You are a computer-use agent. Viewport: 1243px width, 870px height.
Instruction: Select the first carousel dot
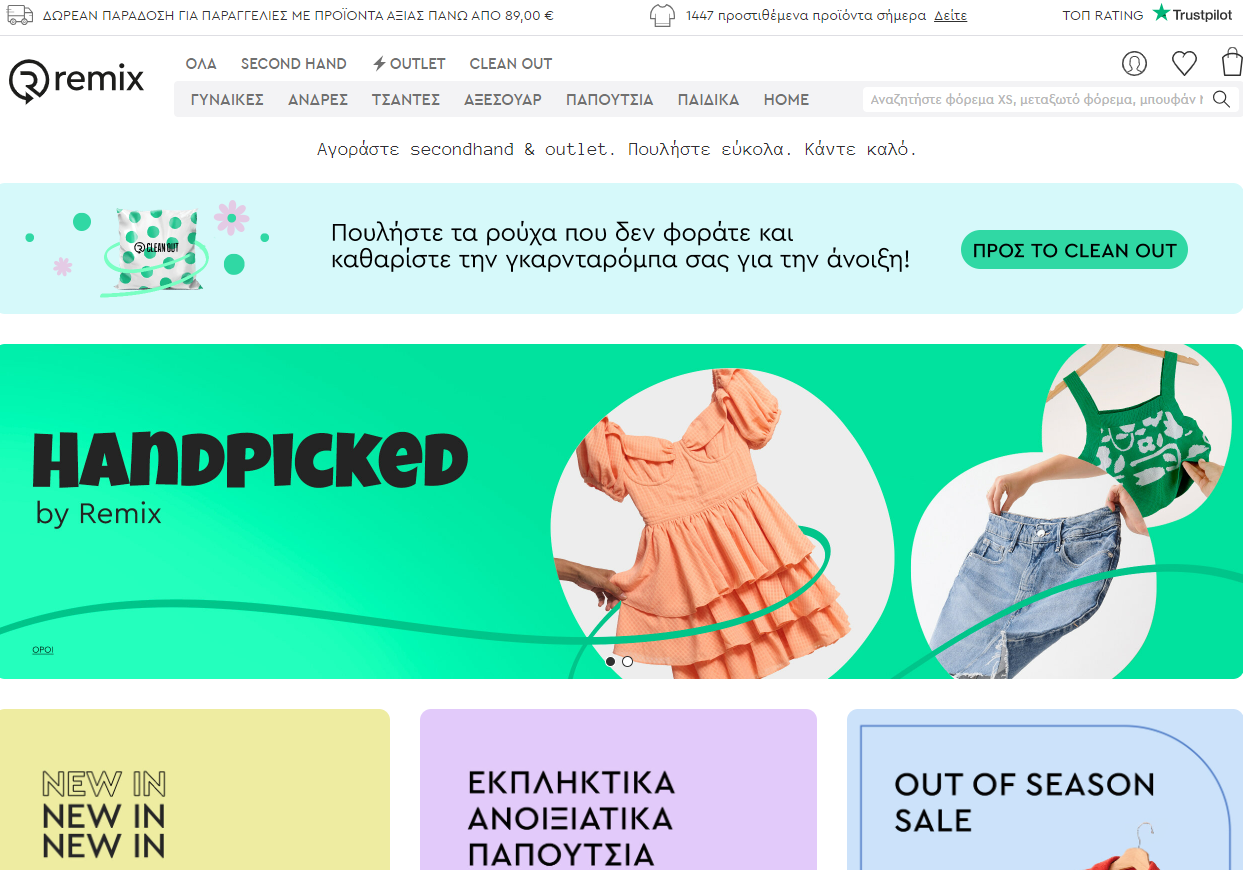point(610,661)
